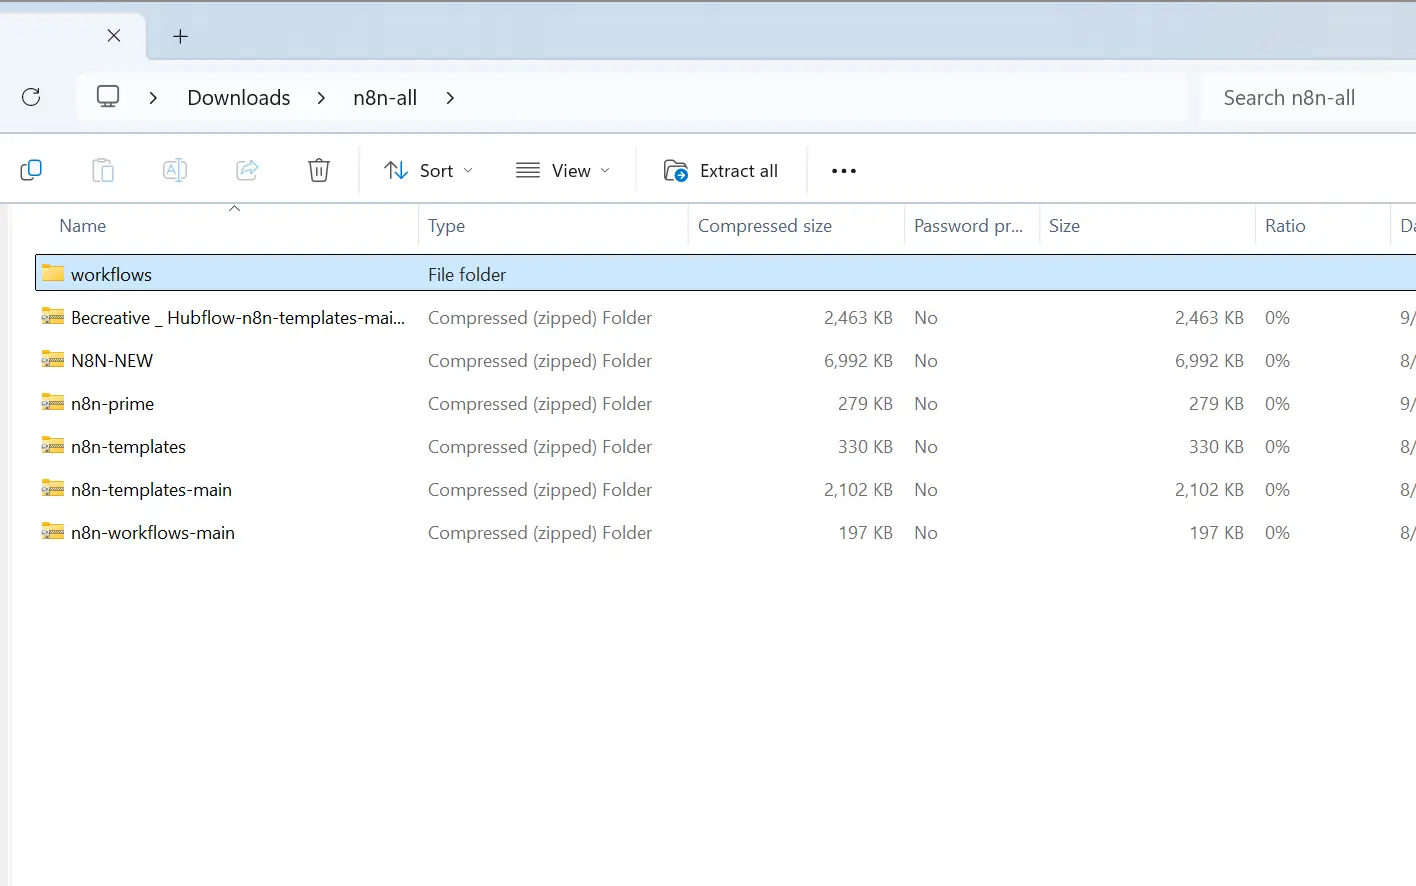This screenshot has height=886, width=1416.
Task: Click the Rename icon in toolbar
Action: coord(175,170)
